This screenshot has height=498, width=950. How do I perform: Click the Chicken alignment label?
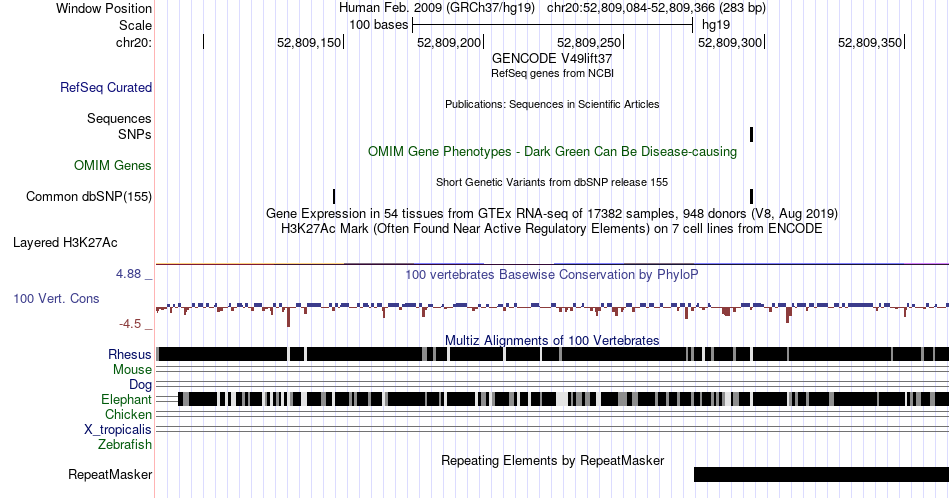click(128, 414)
